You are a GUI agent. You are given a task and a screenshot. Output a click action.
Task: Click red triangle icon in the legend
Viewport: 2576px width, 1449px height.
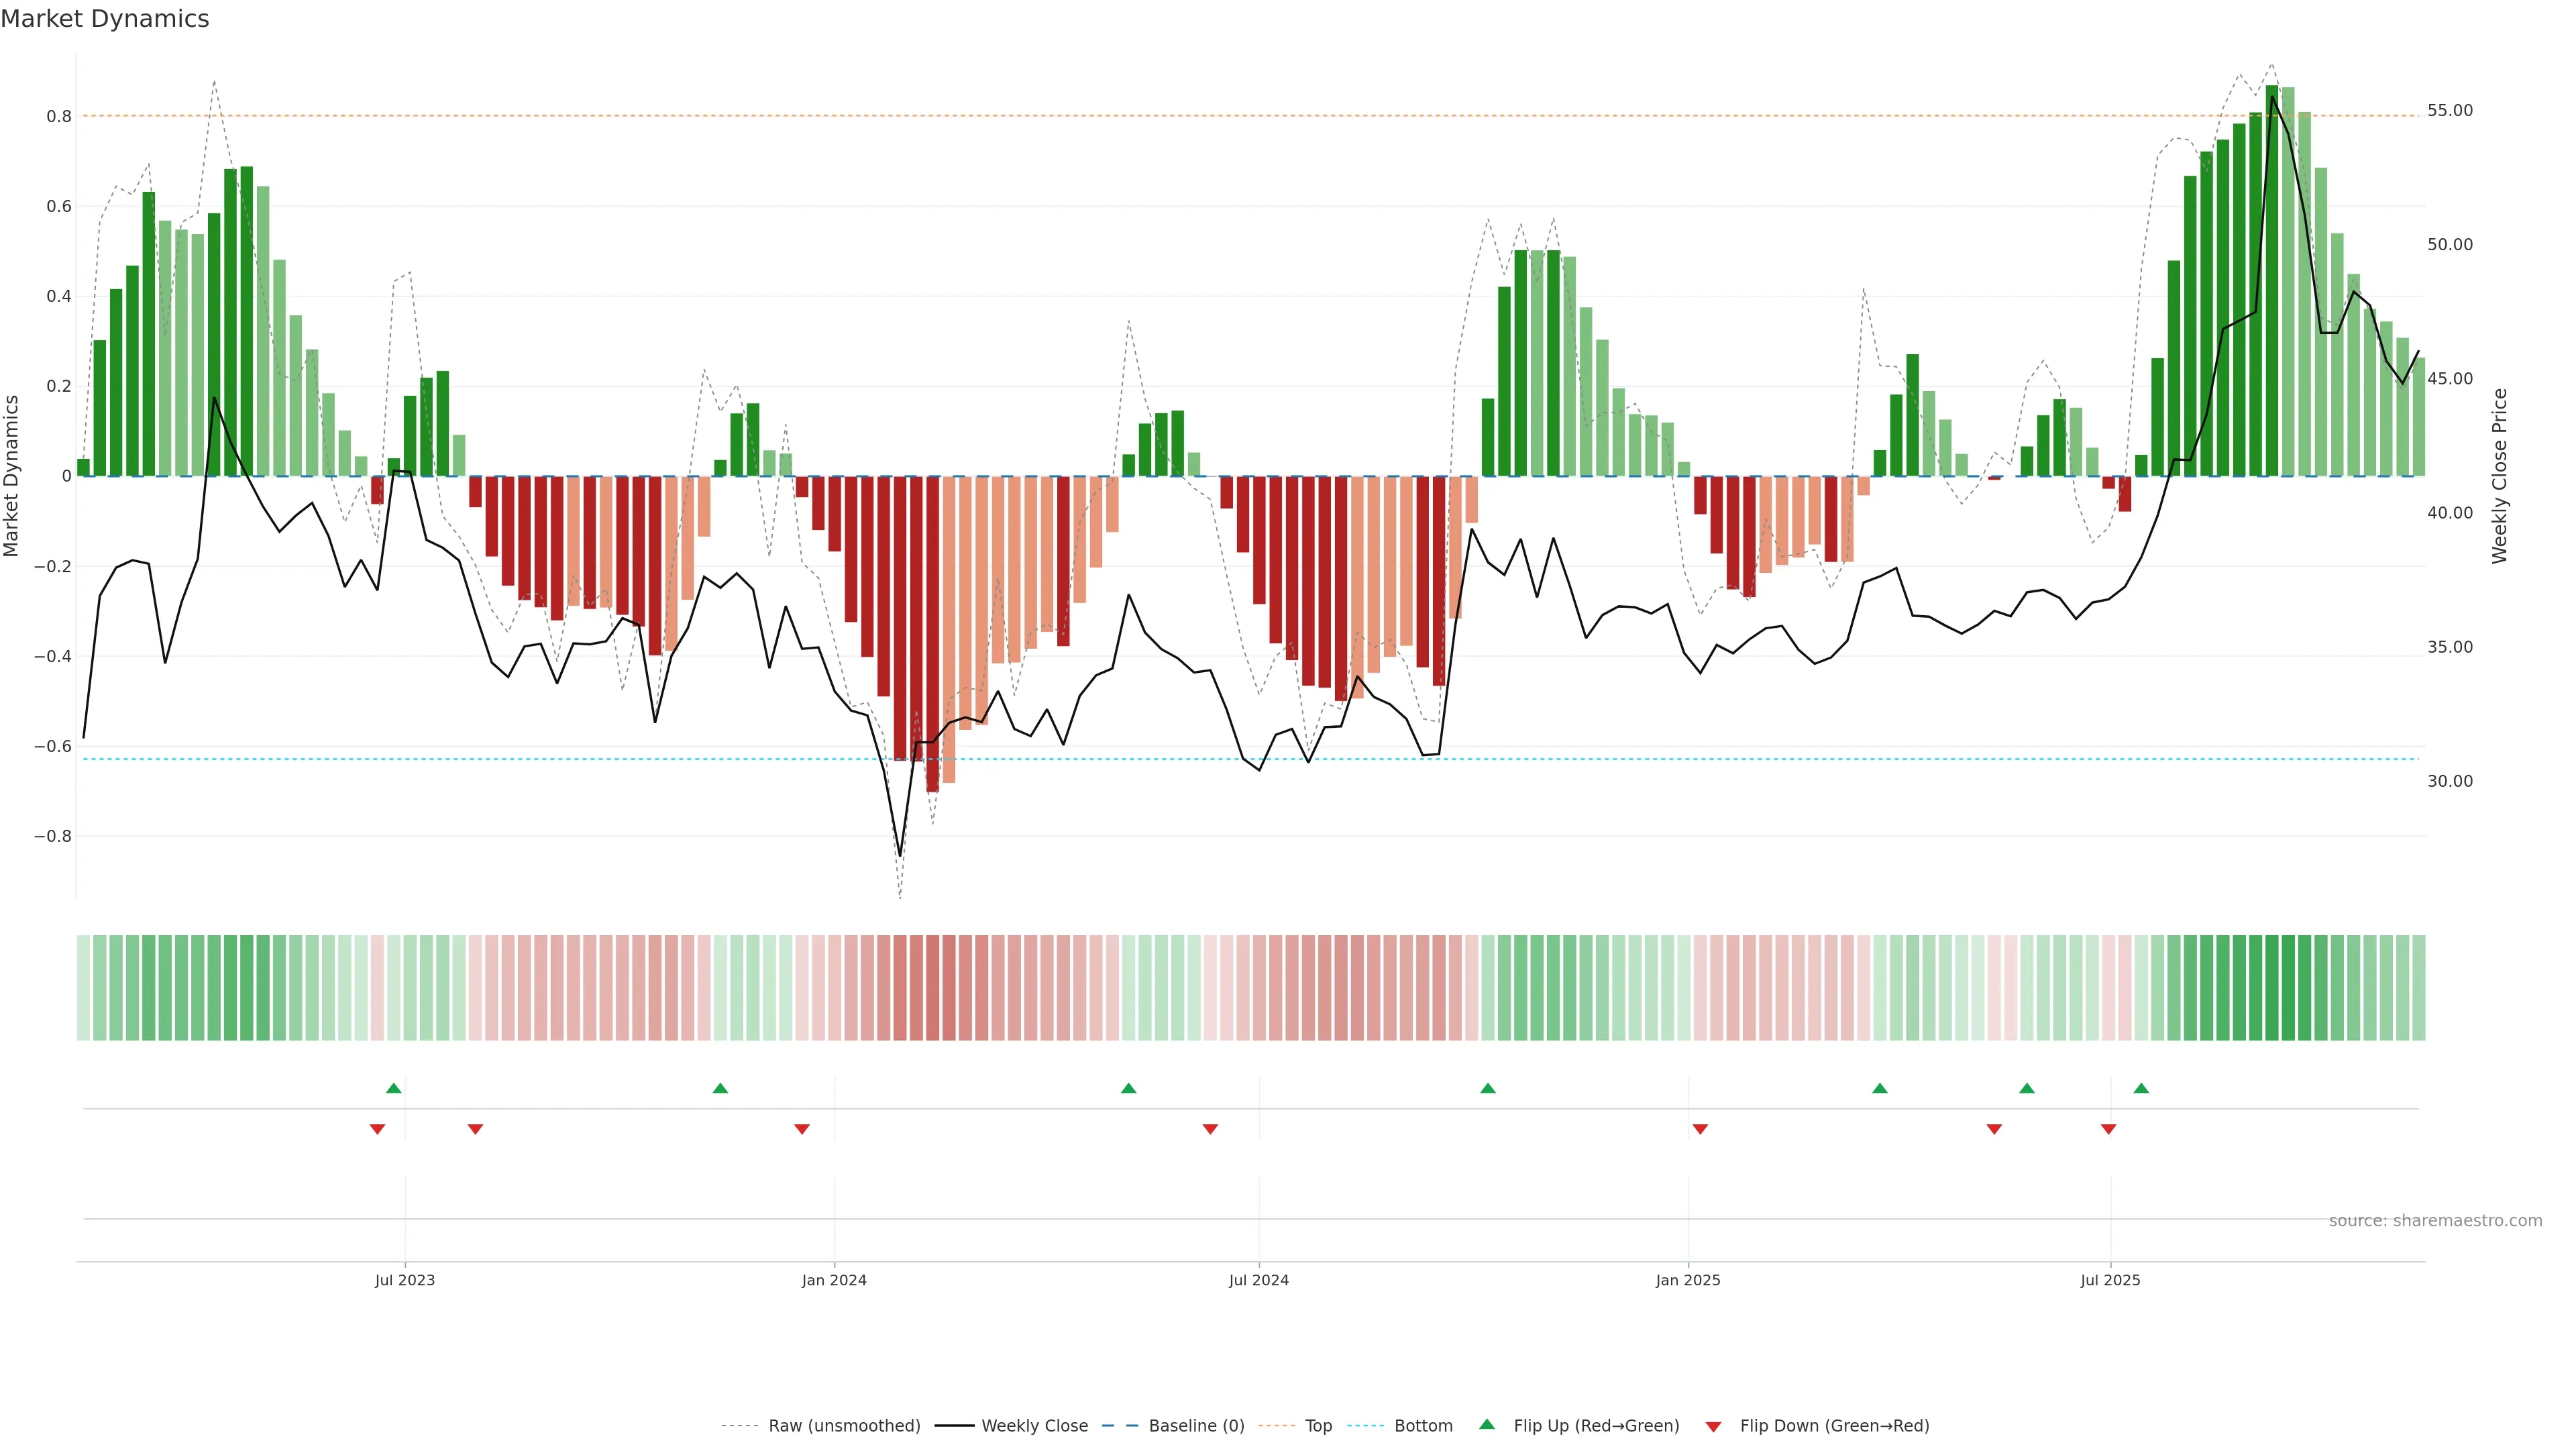(x=1713, y=1427)
